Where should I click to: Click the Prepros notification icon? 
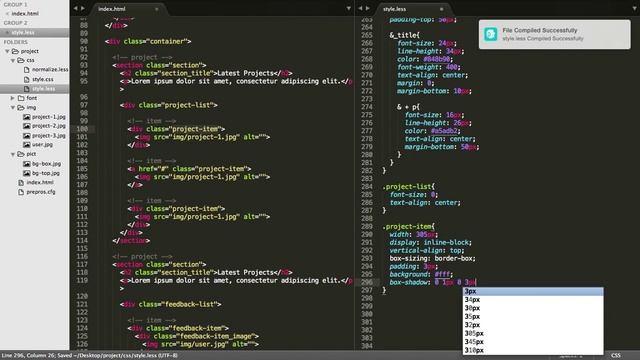click(491, 34)
